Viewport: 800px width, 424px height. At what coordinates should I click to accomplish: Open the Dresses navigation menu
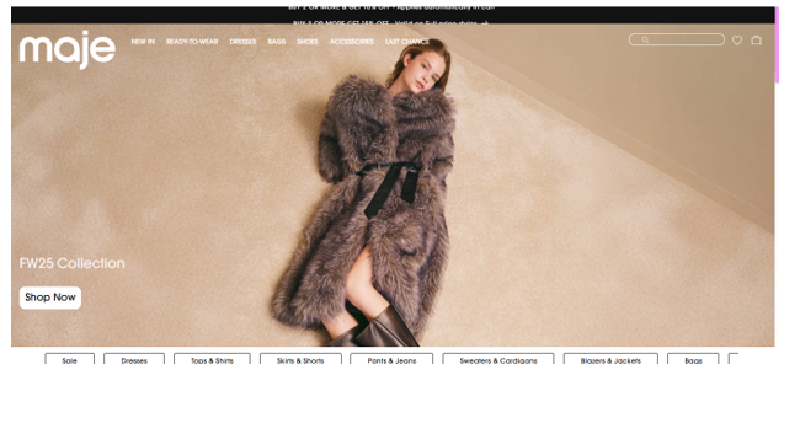(x=243, y=42)
